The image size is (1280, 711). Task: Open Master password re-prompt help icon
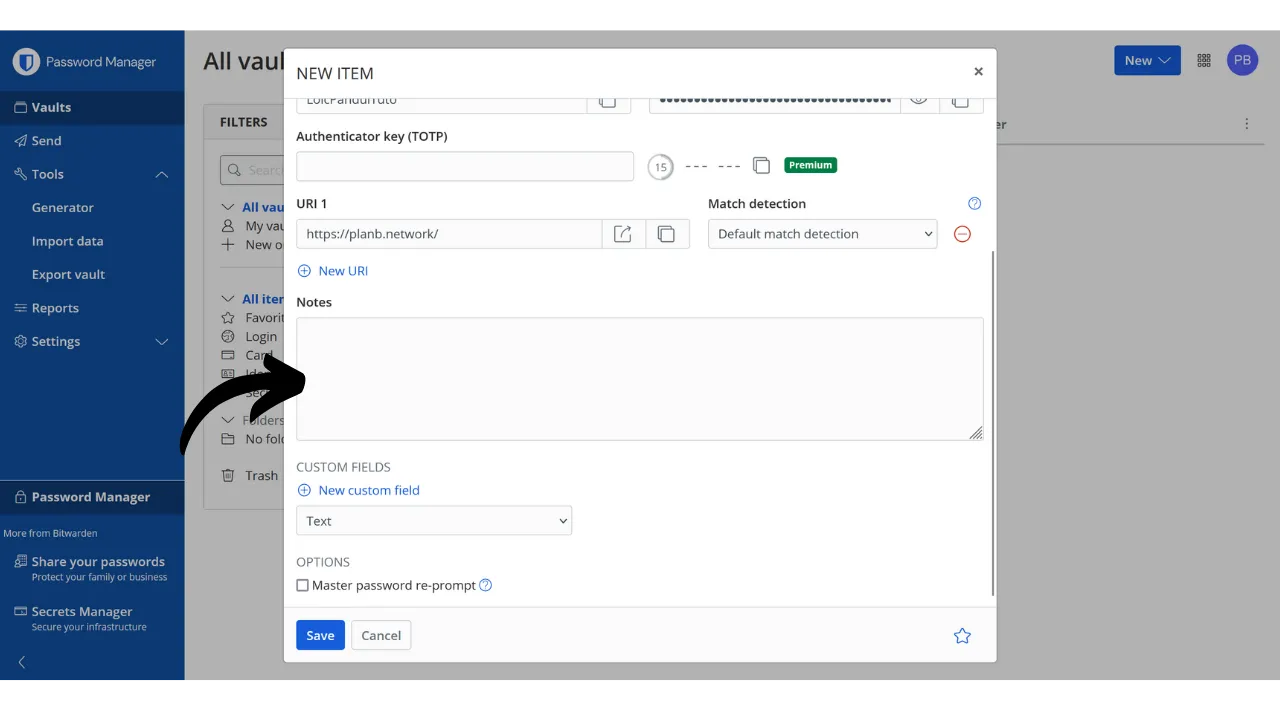click(x=486, y=585)
